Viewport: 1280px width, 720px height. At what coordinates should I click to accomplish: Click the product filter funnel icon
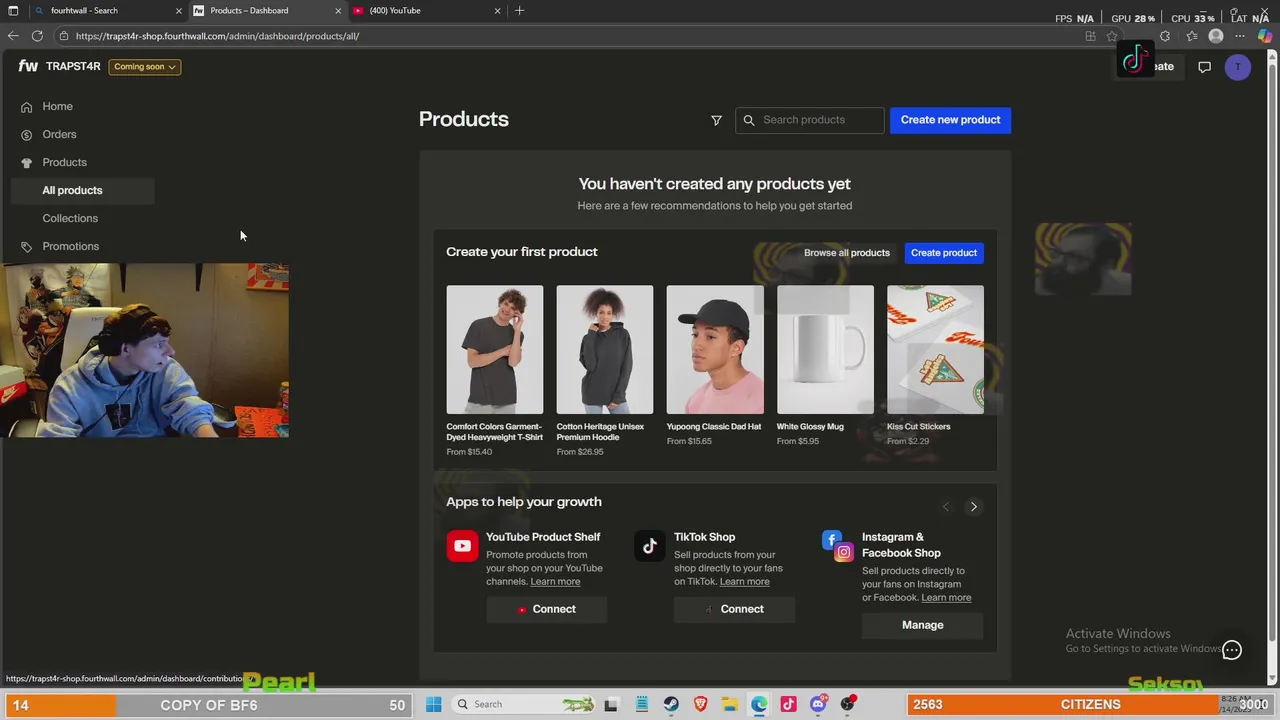pyautogui.click(x=716, y=120)
